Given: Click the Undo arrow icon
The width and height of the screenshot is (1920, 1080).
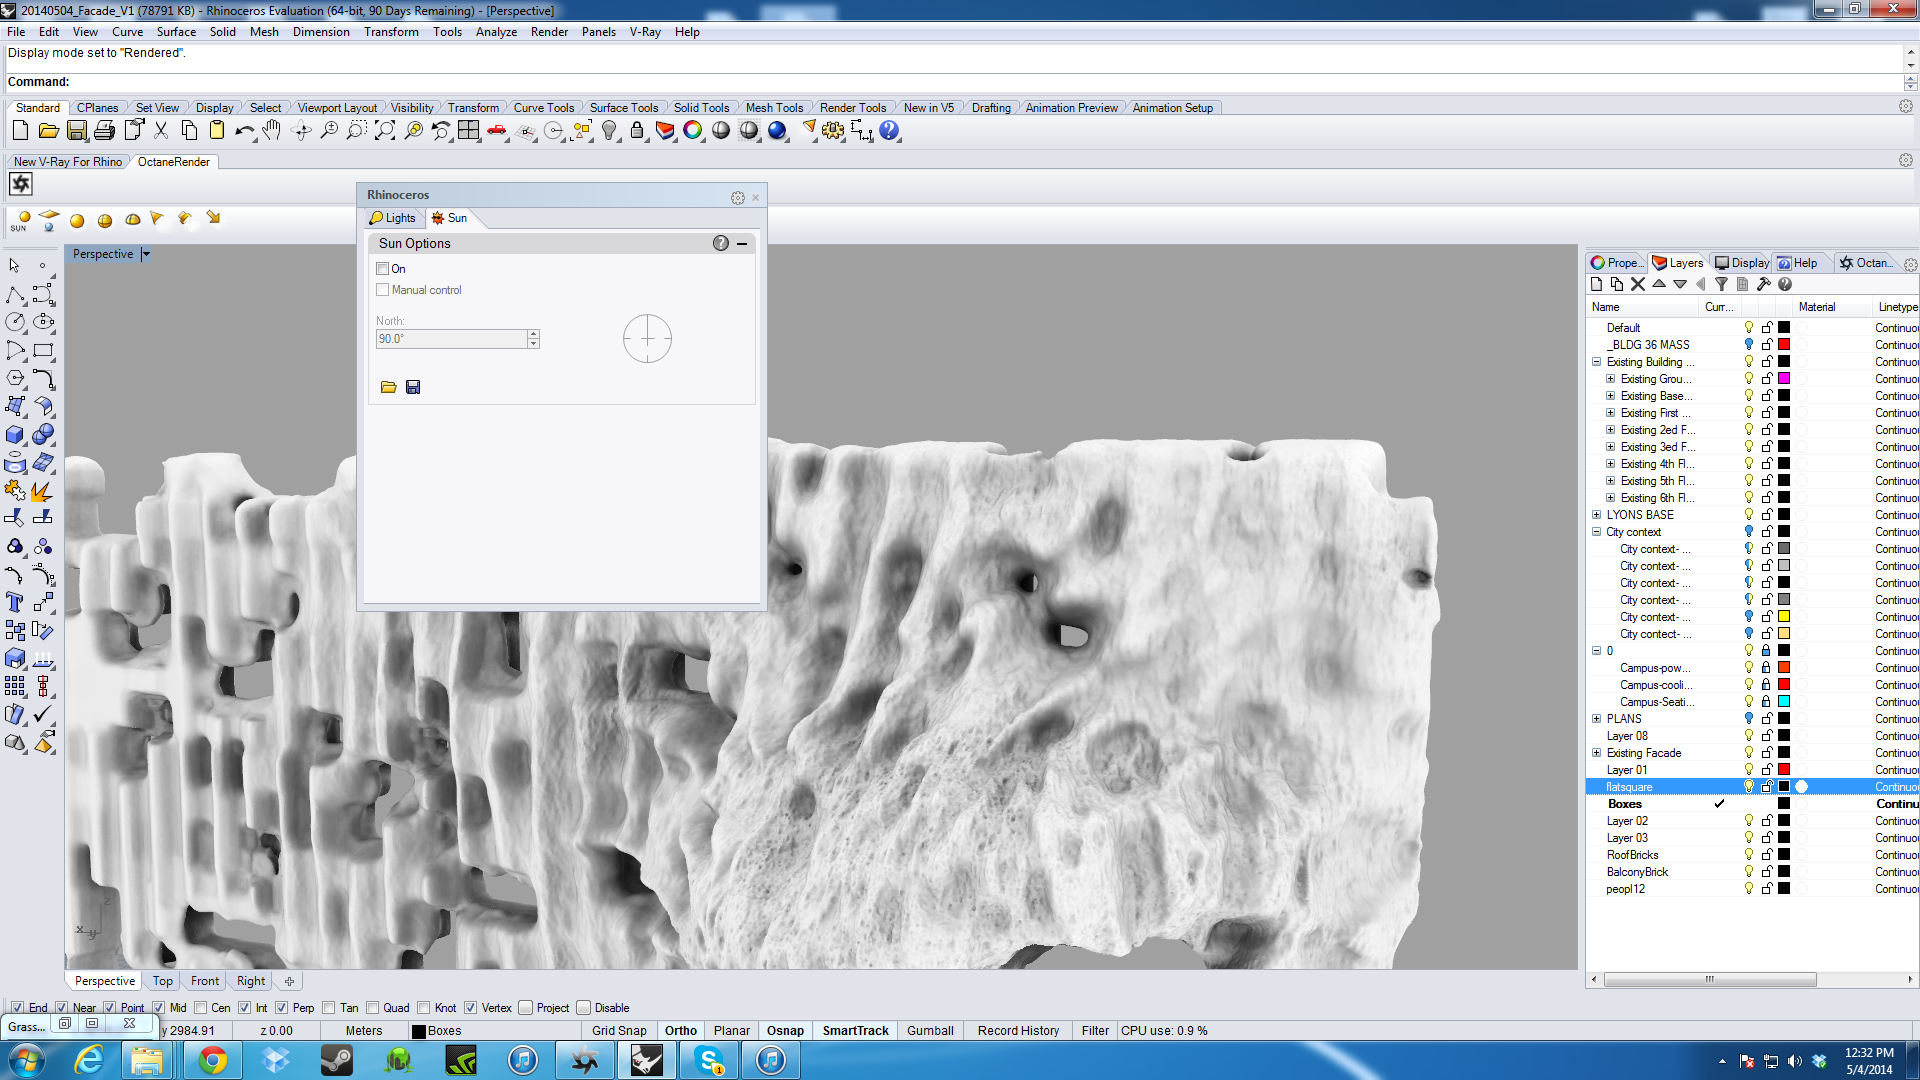Looking at the screenshot, I should (x=243, y=131).
